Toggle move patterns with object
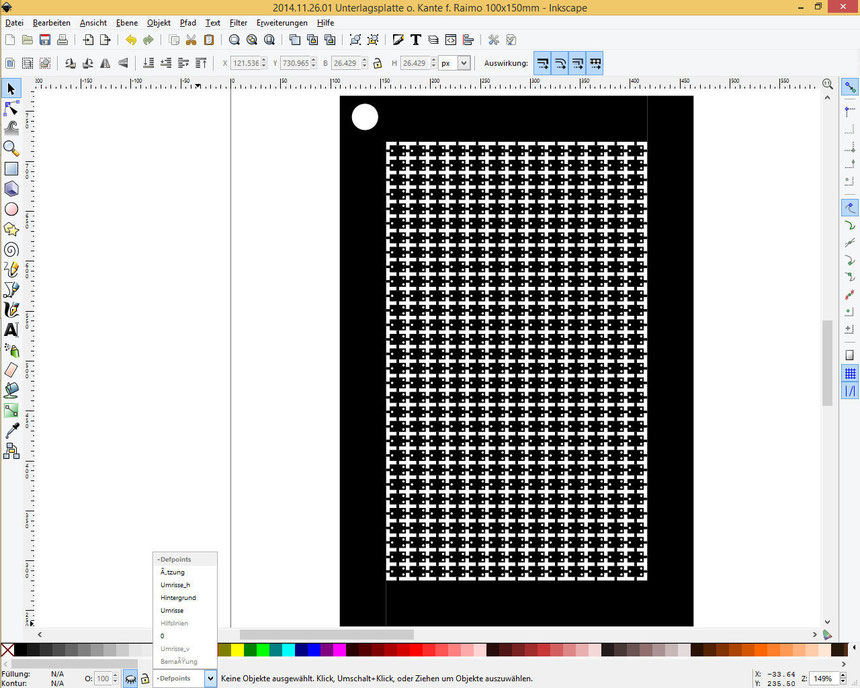The height and width of the screenshot is (688, 860). pyautogui.click(x=595, y=63)
